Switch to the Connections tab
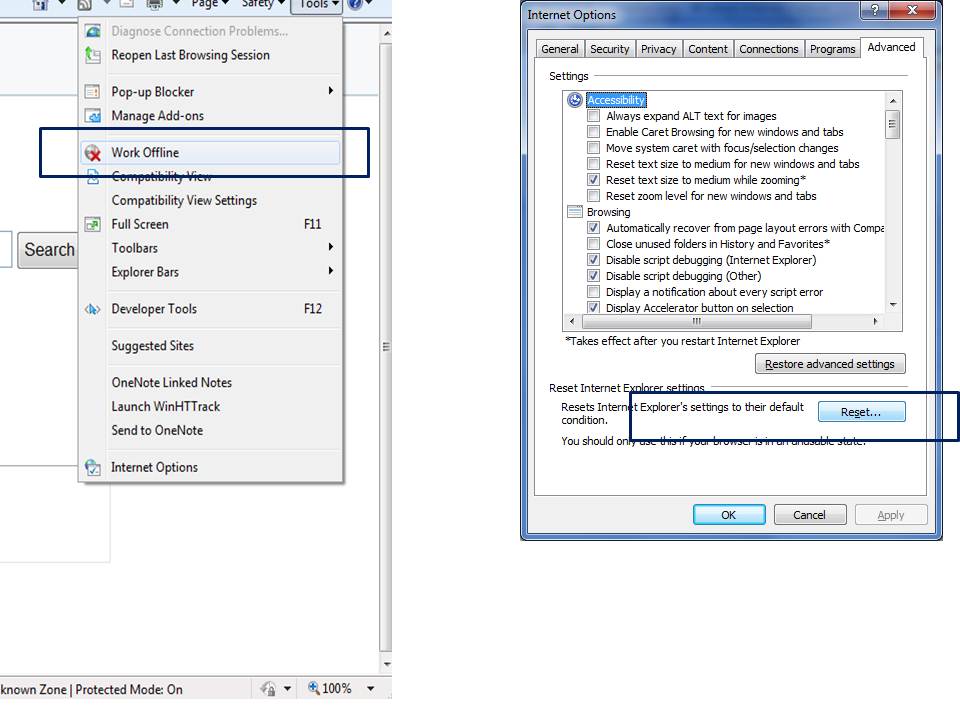The width and height of the screenshot is (960, 720). pos(768,49)
